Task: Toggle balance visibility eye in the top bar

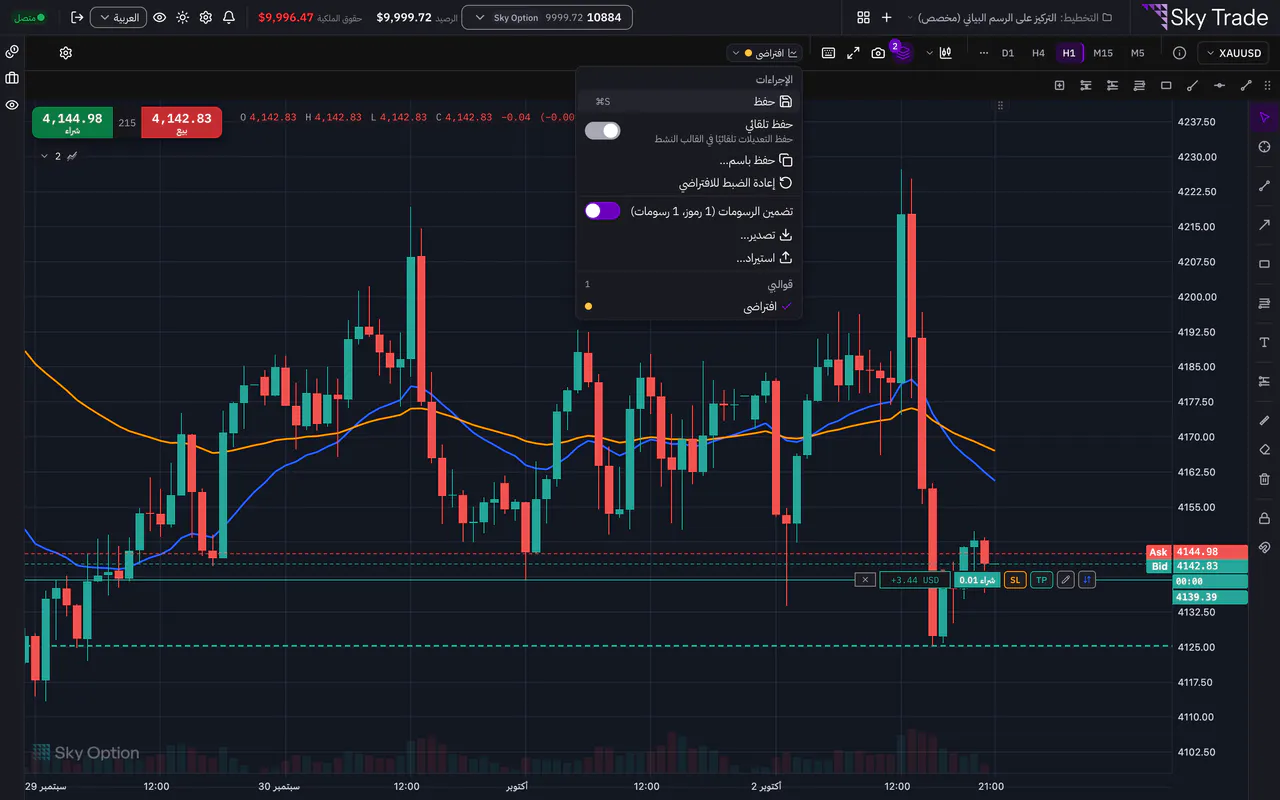Action: [159, 18]
